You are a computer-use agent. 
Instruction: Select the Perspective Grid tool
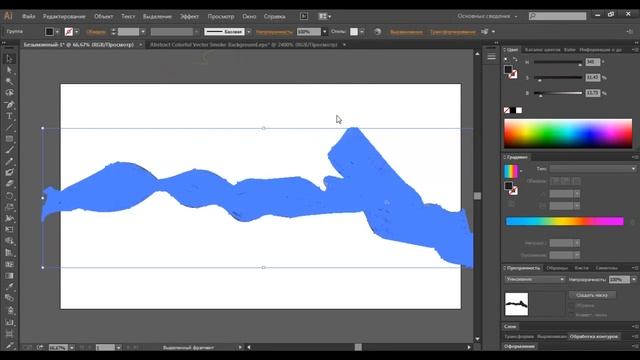[x=9, y=253]
